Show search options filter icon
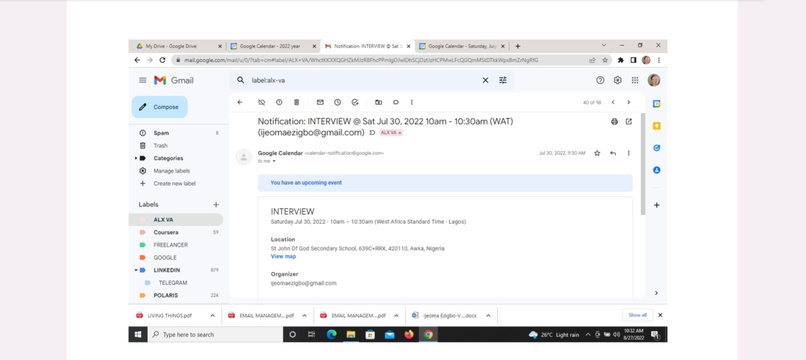The height and width of the screenshot is (360, 806). pyautogui.click(x=503, y=80)
